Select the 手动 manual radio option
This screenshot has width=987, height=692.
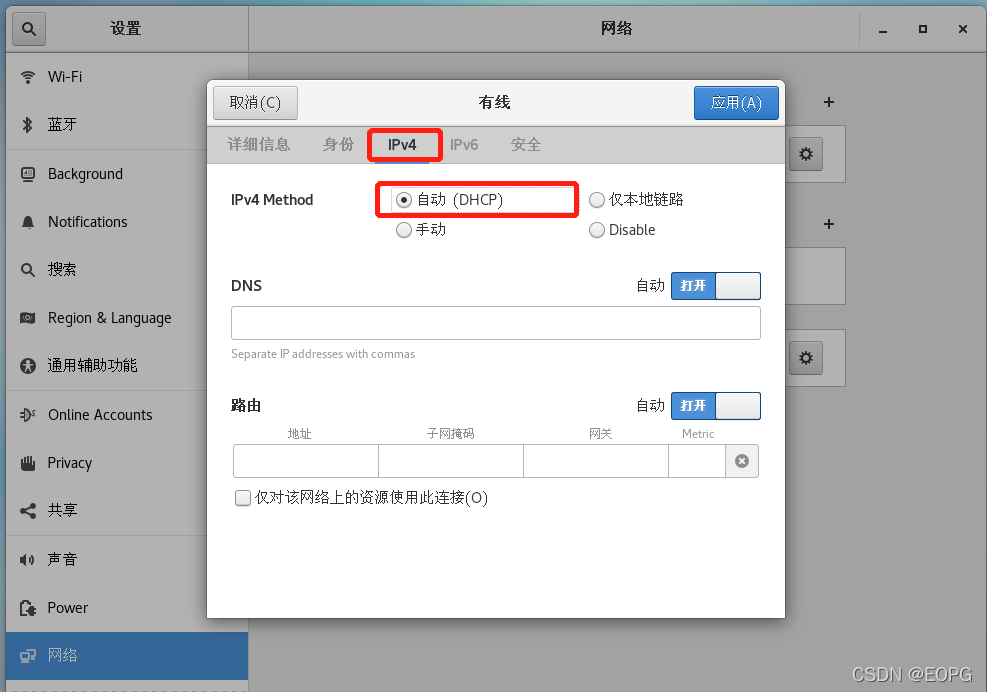(420, 230)
